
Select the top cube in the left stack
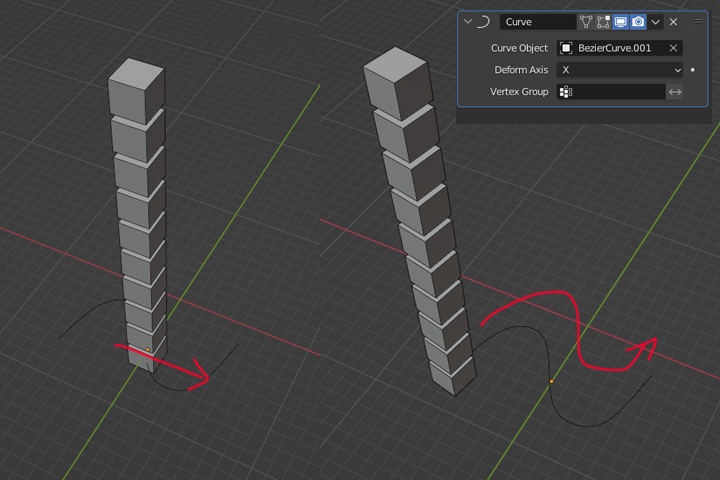pos(136,90)
